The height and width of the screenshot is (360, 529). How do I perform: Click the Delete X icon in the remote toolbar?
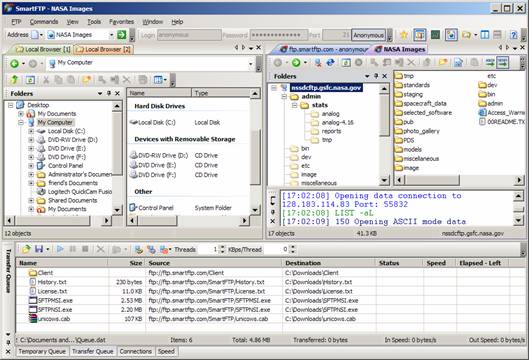[411, 62]
